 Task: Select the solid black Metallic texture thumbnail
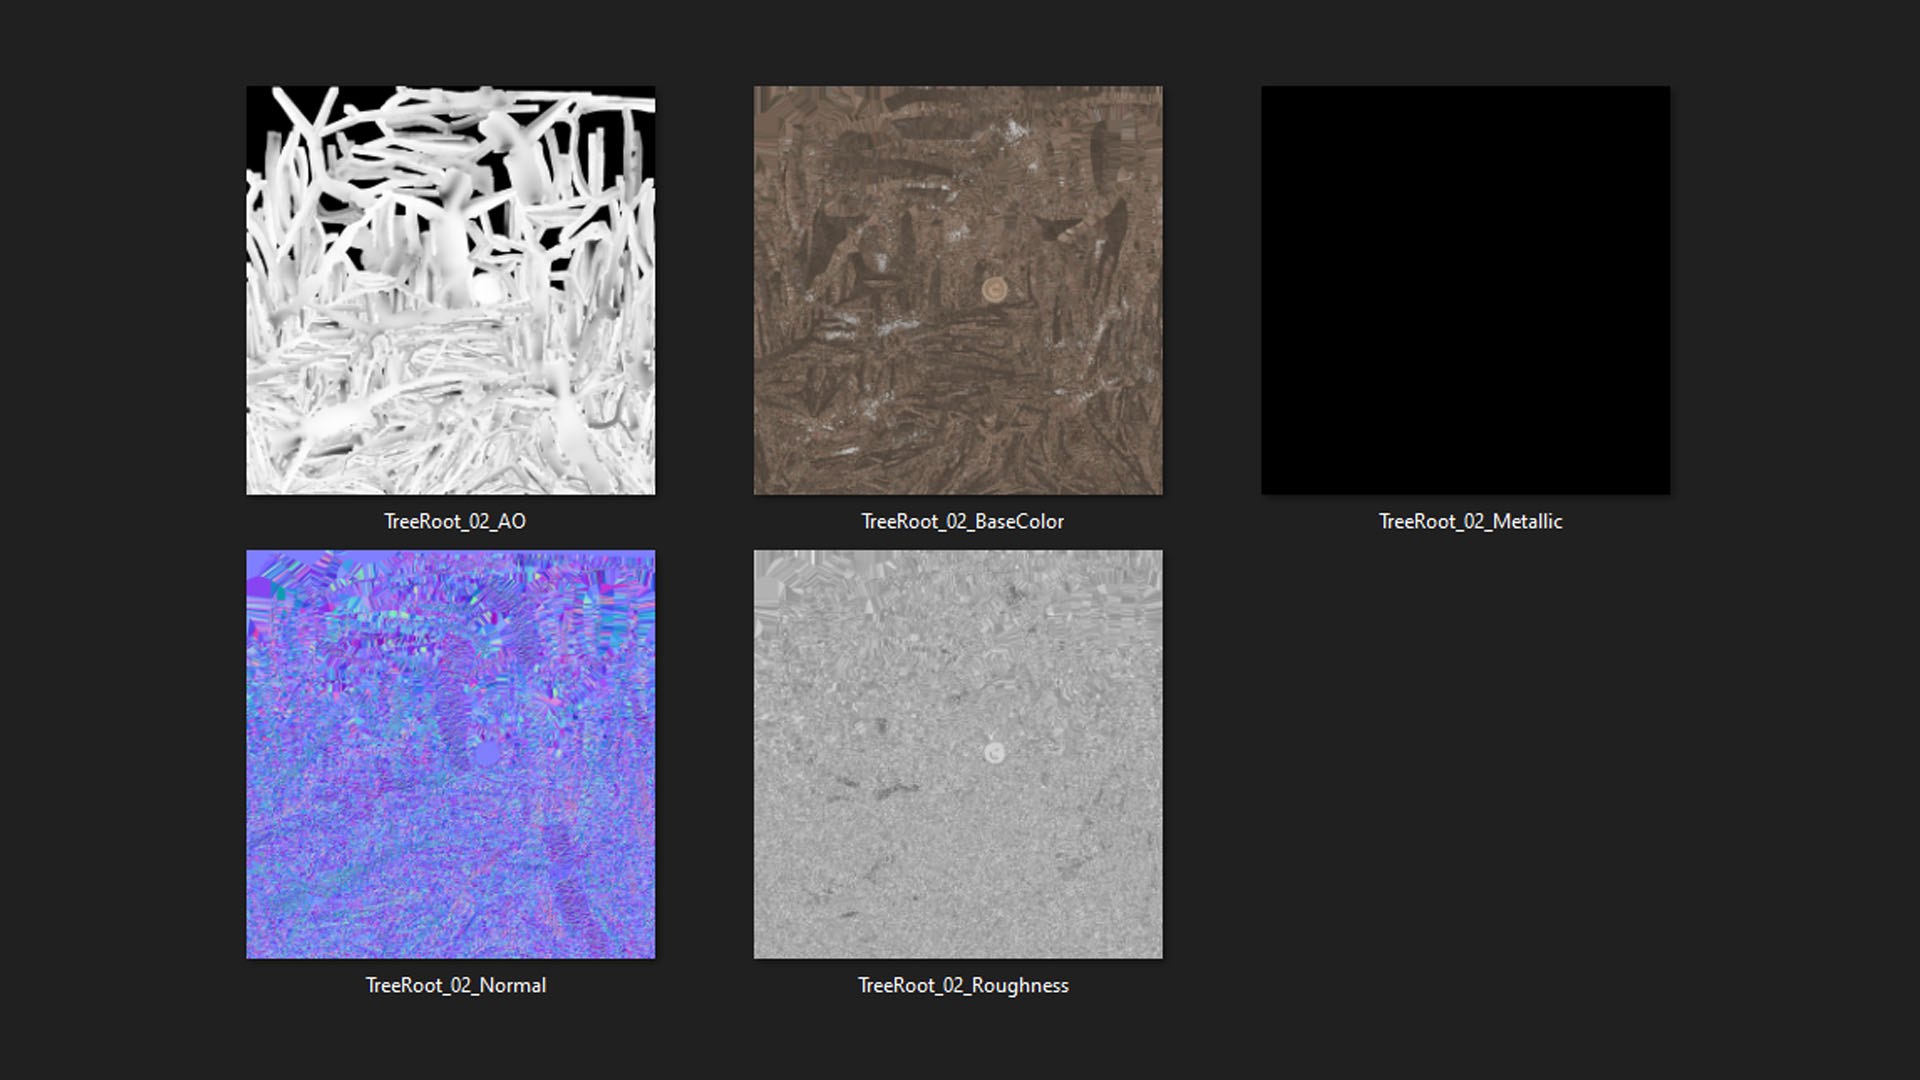pyautogui.click(x=1465, y=290)
